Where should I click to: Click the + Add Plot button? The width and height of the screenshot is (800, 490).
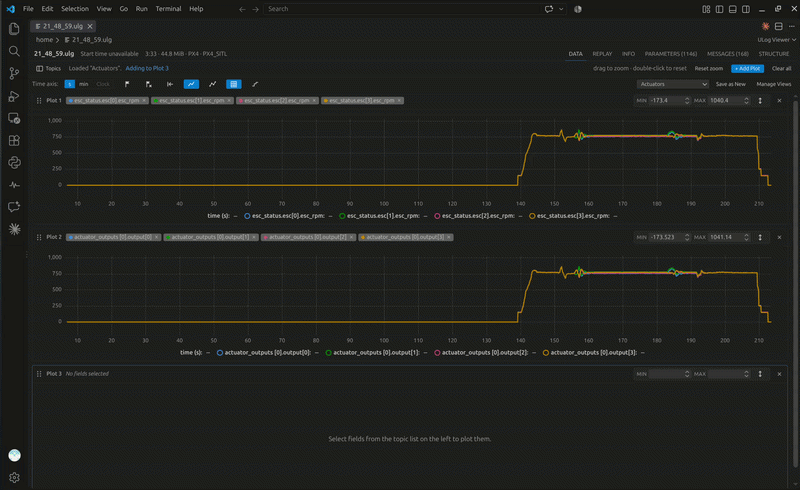point(747,68)
